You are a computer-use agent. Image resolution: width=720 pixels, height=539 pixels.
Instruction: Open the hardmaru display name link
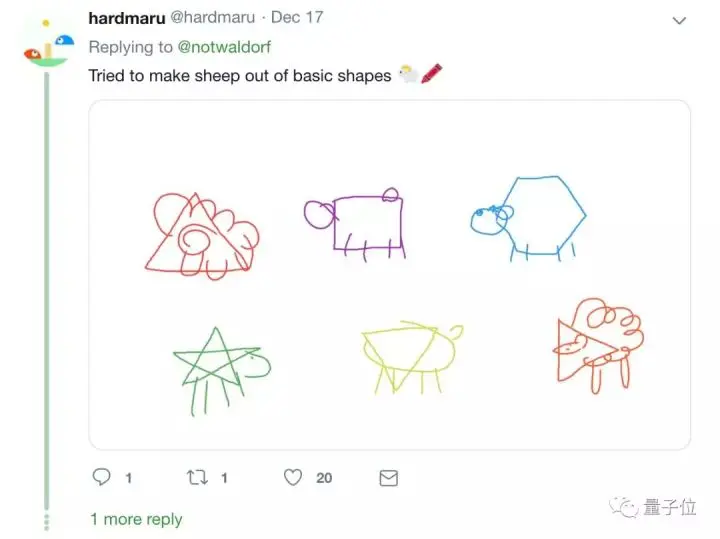point(126,18)
